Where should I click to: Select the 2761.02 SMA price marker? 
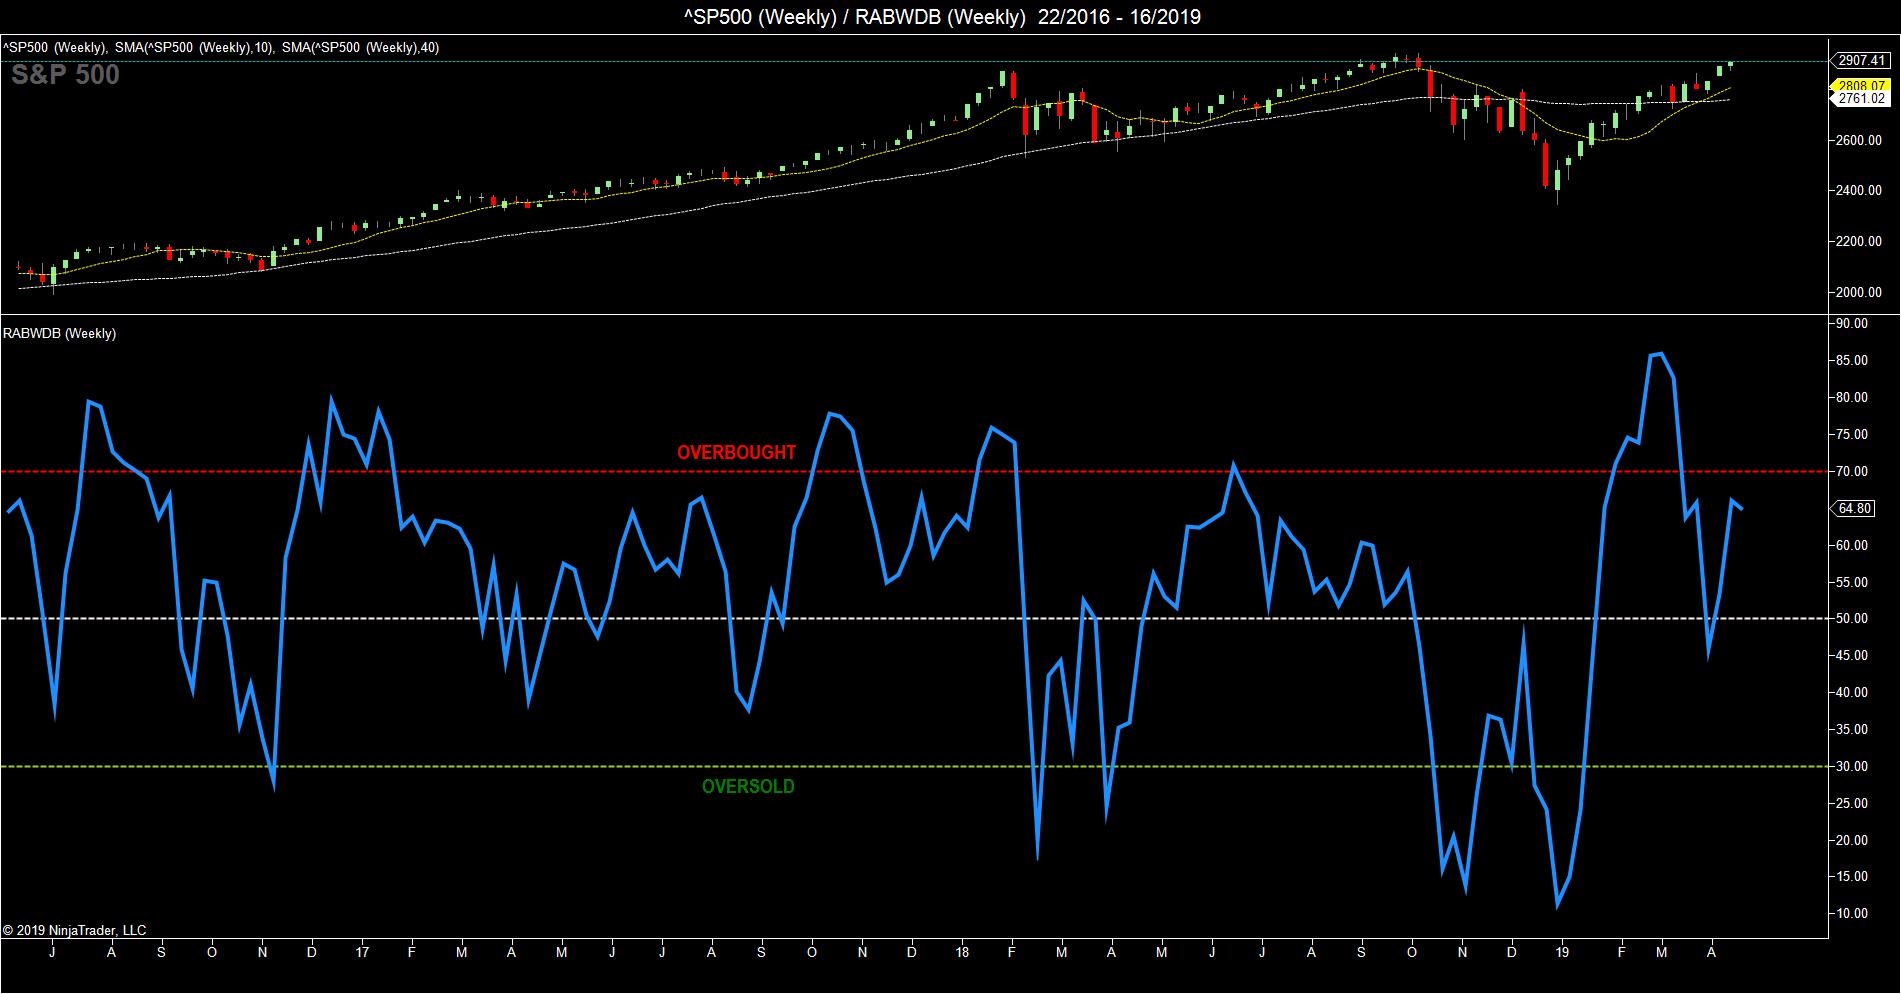click(1861, 98)
